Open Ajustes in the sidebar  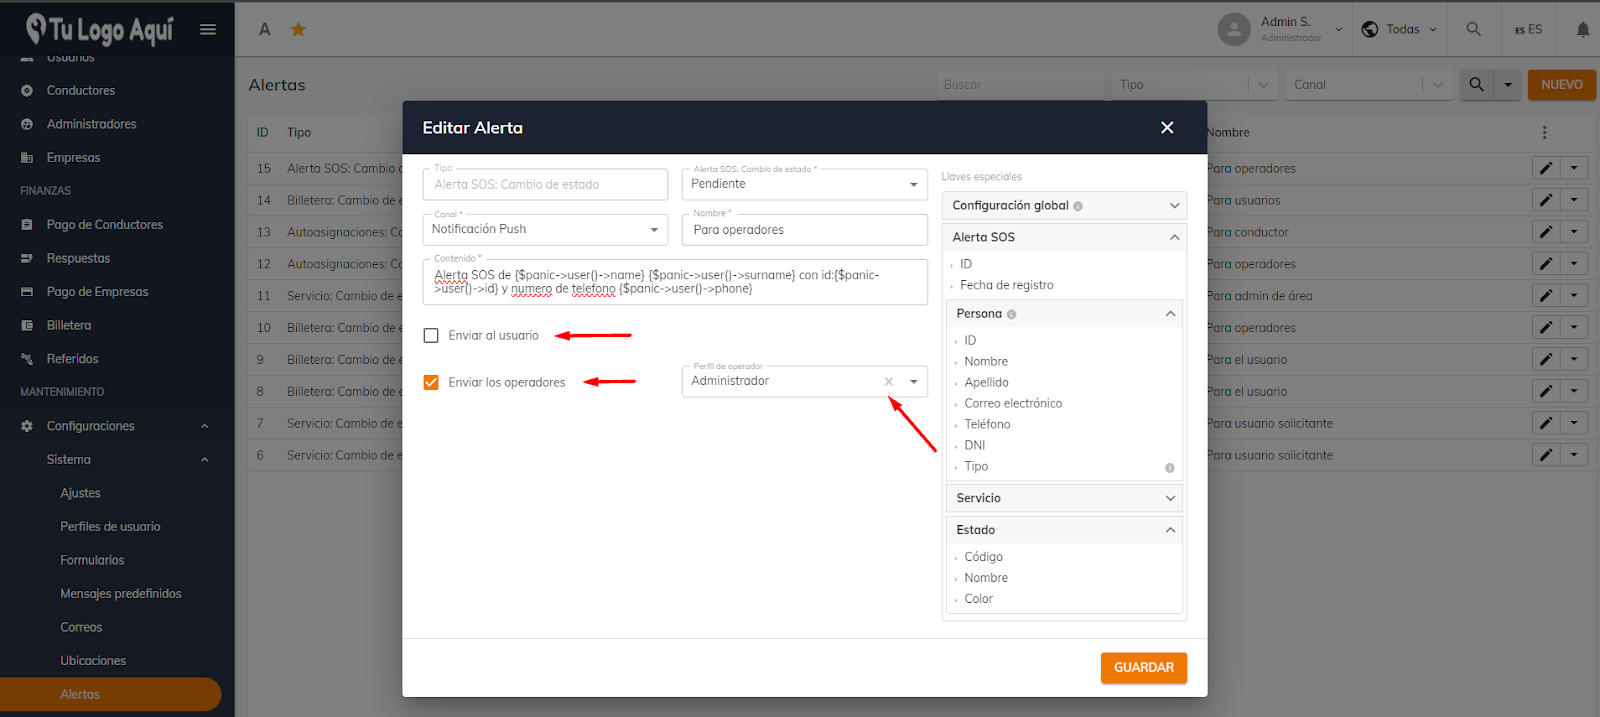coord(80,493)
